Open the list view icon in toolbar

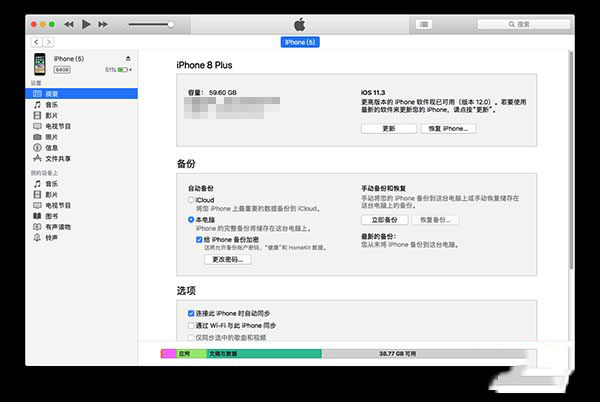point(424,24)
